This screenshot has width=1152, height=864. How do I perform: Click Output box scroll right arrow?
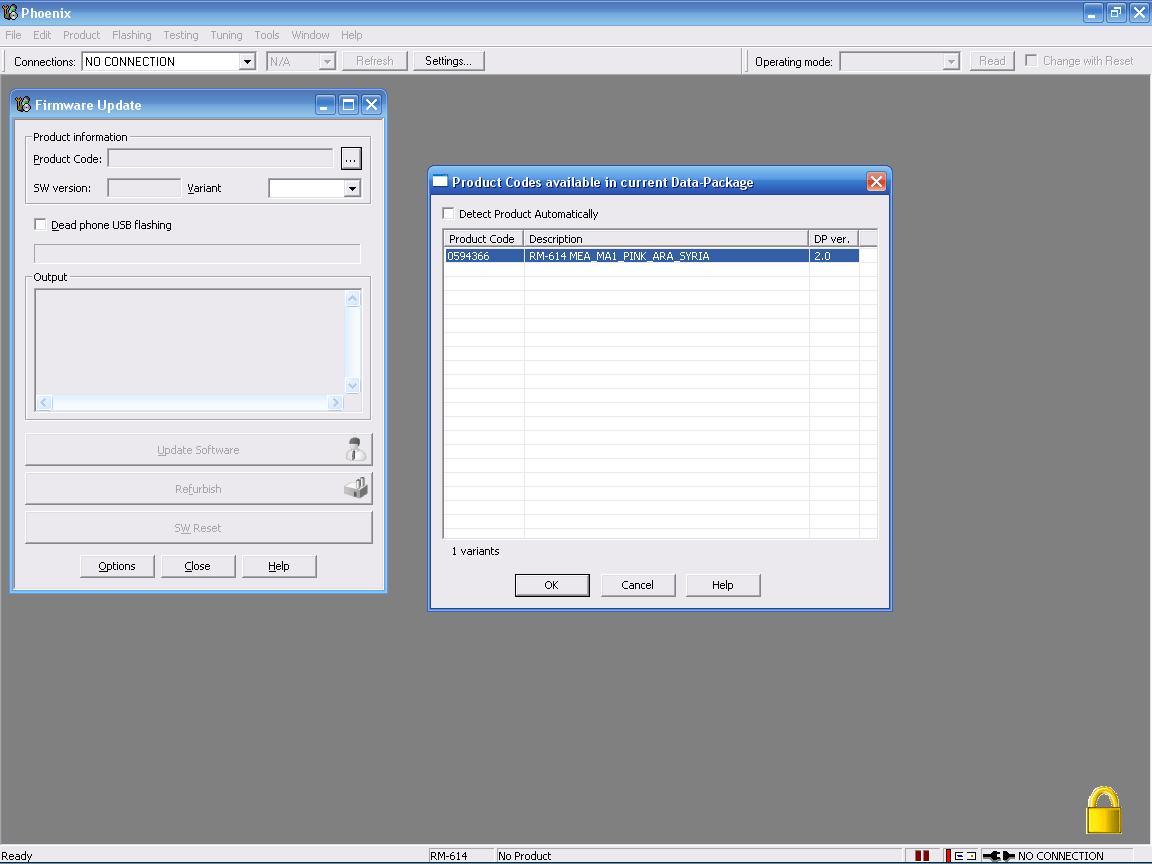tap(336, 402)
